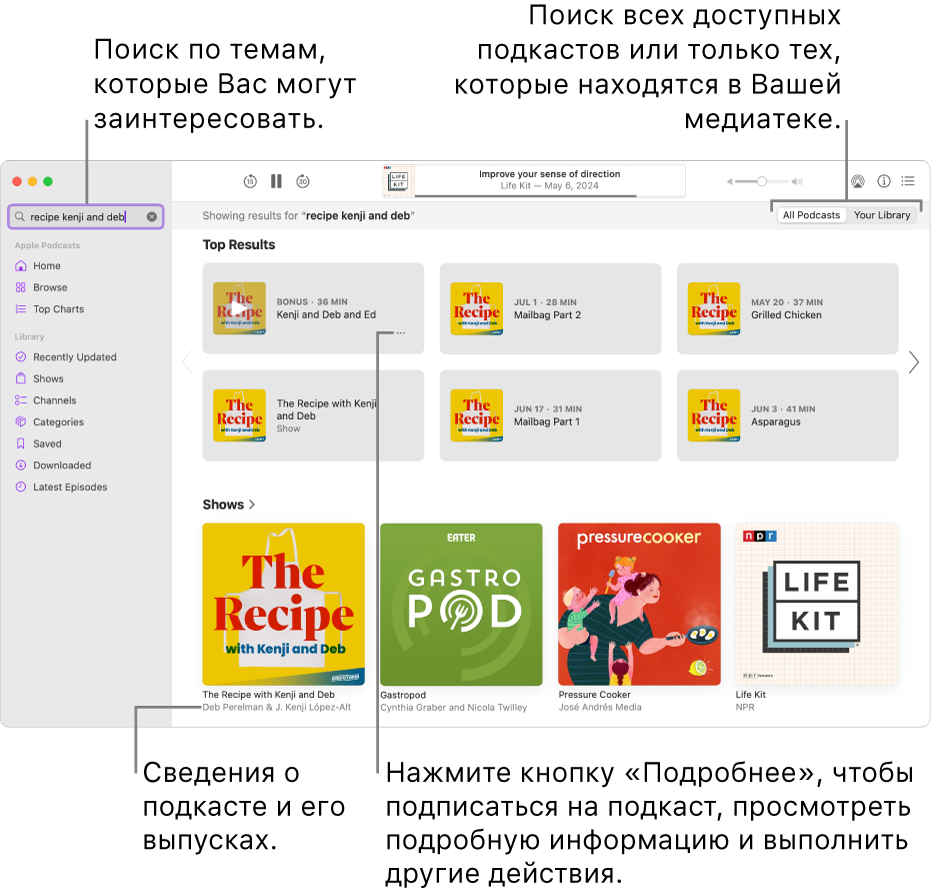Screen dimensions: 931x894
Task: Skip forward 30 seconds
Action: click(x=303, y=181)
